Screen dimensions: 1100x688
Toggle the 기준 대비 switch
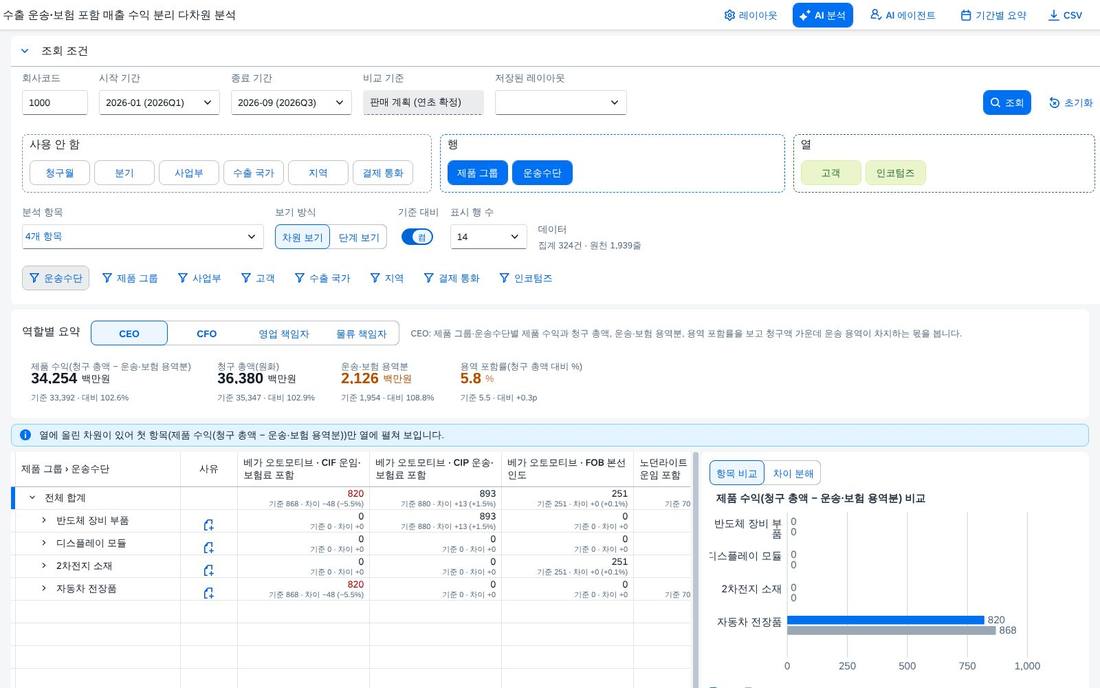(x=417, y=237)
